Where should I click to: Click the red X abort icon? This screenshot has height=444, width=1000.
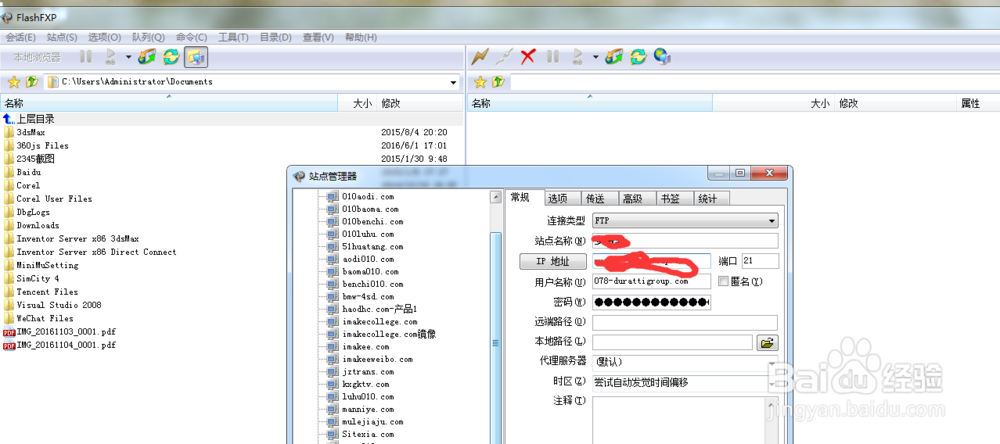point(528,57)
